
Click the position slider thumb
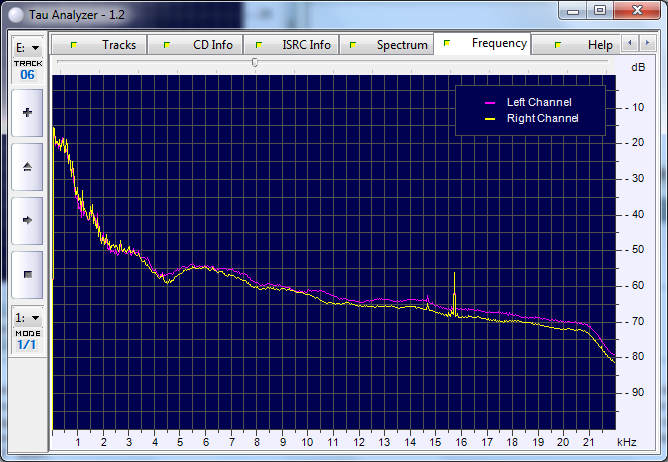[255, 63]
